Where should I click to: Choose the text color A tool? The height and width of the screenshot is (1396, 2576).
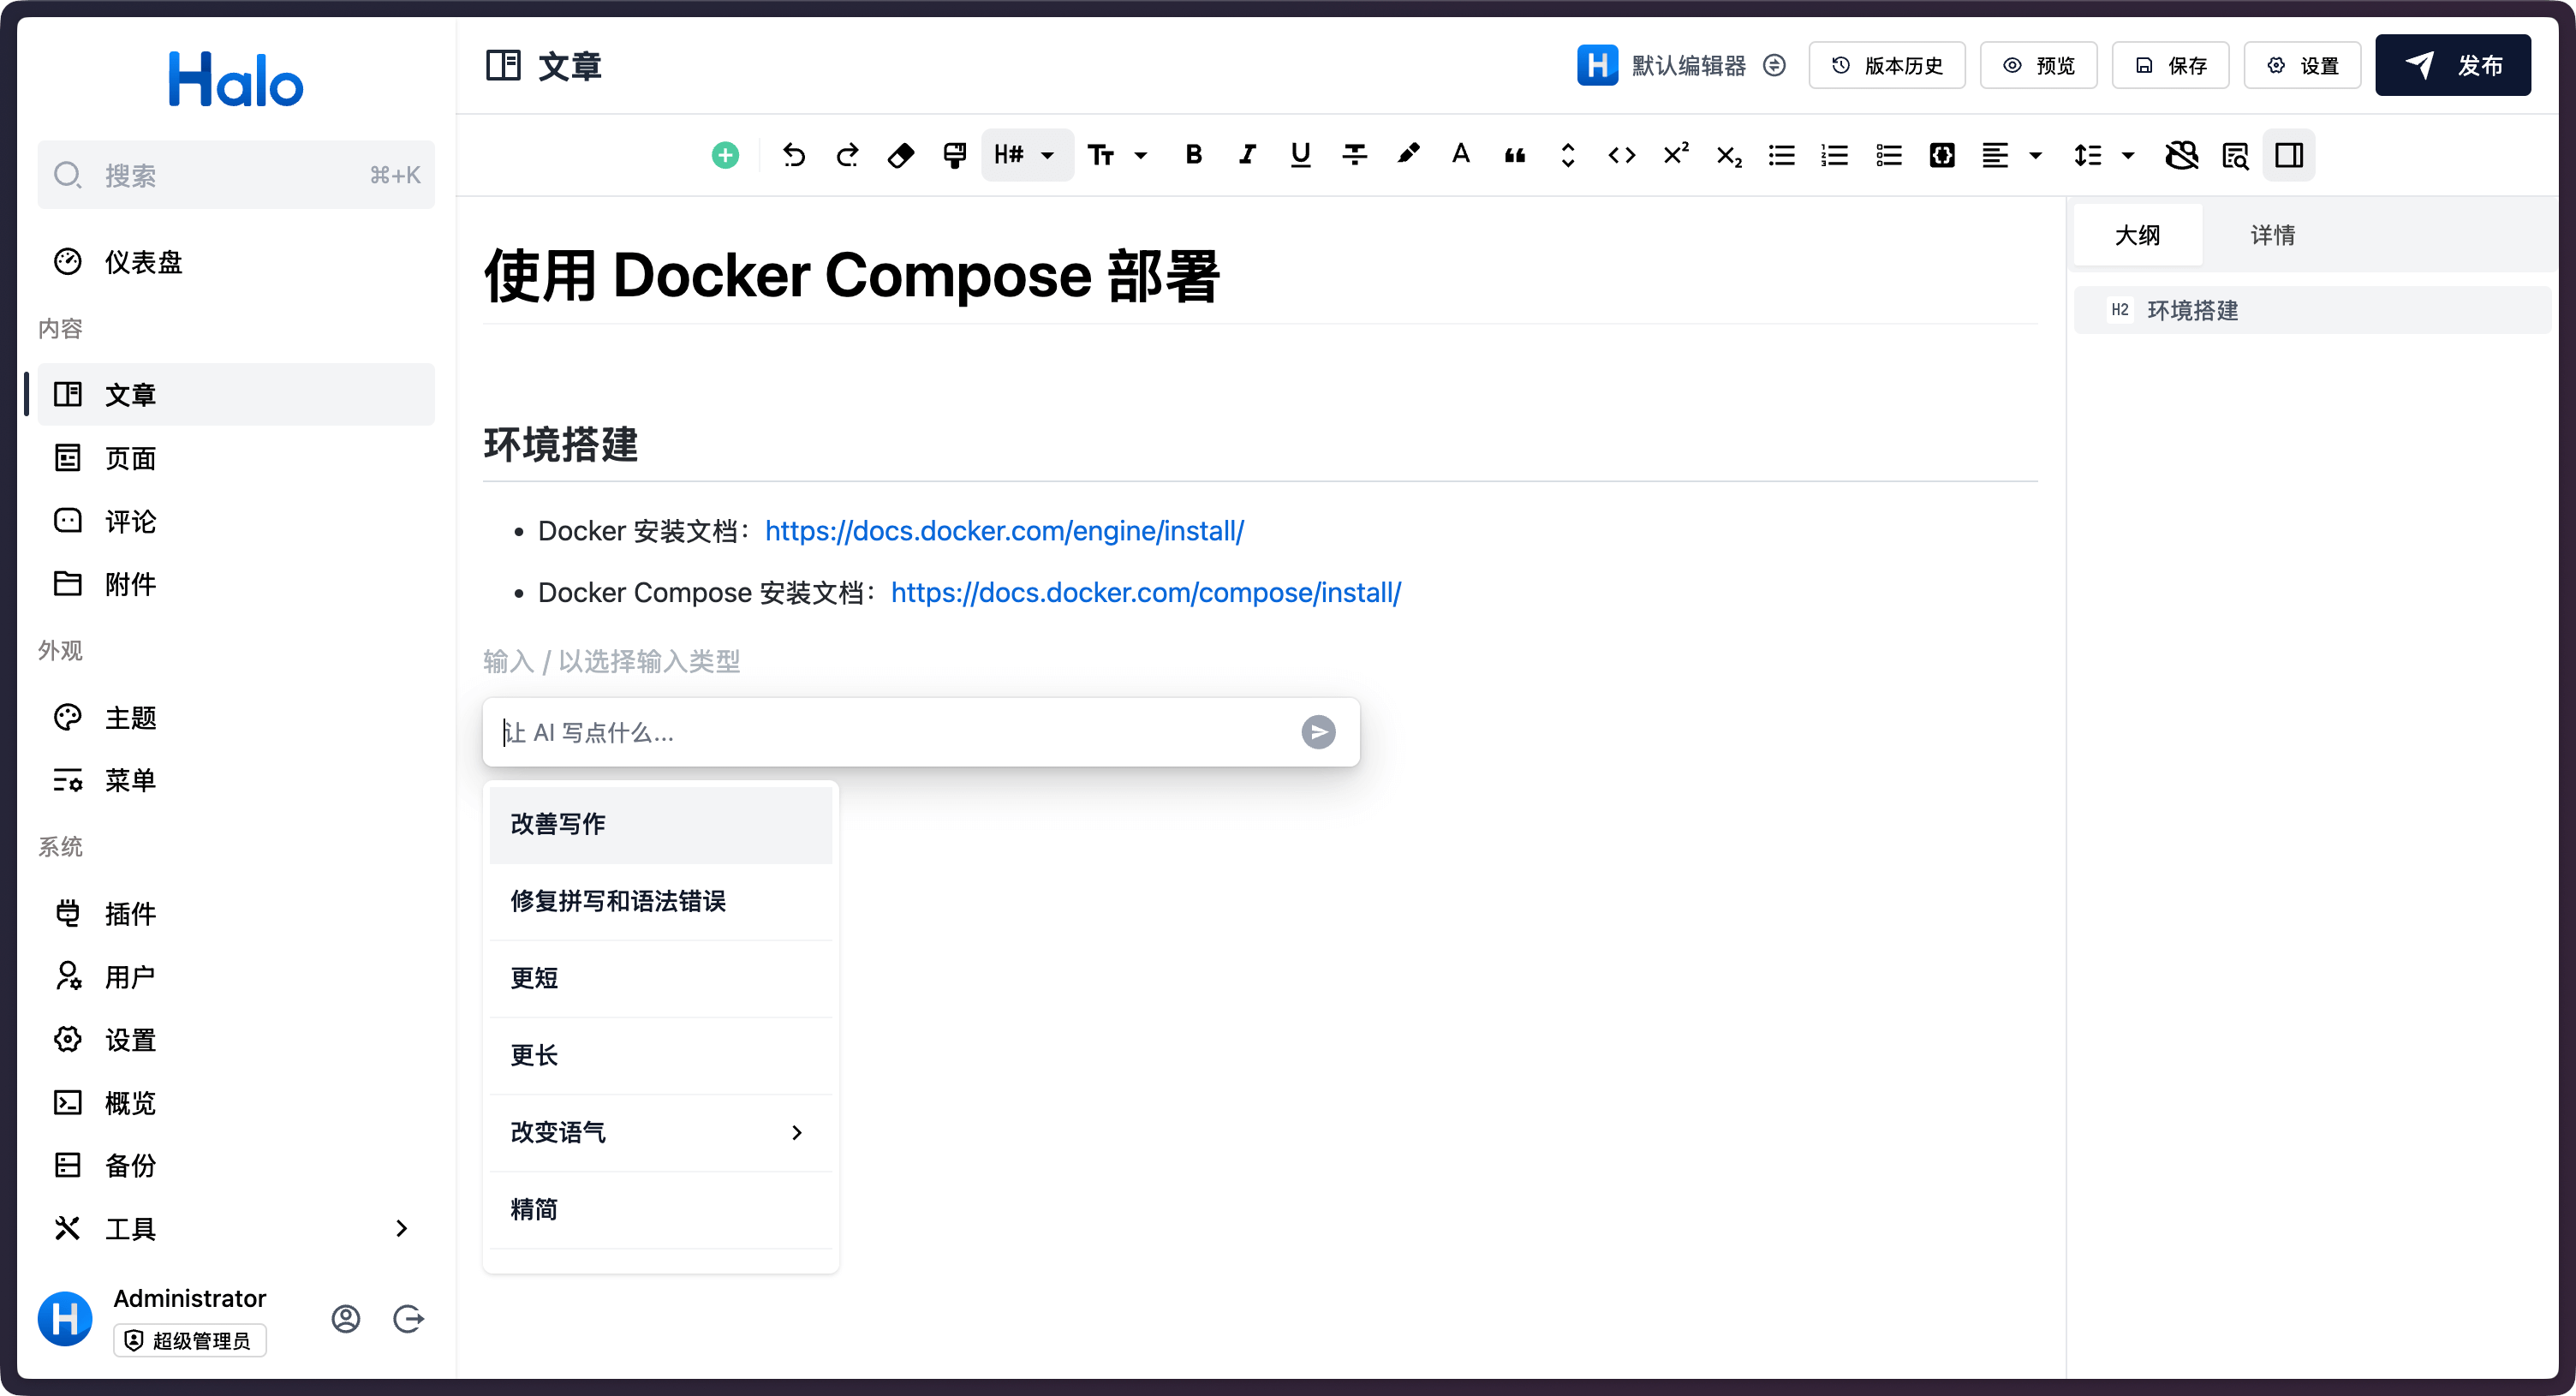pyautogui.click(x=1461, y=154)
